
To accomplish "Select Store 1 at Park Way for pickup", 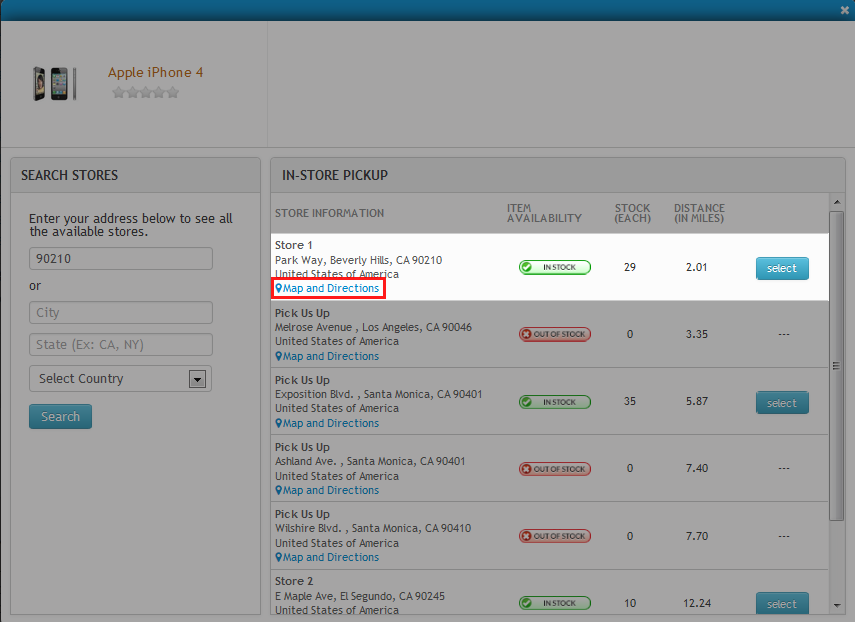I will point(782,268).
